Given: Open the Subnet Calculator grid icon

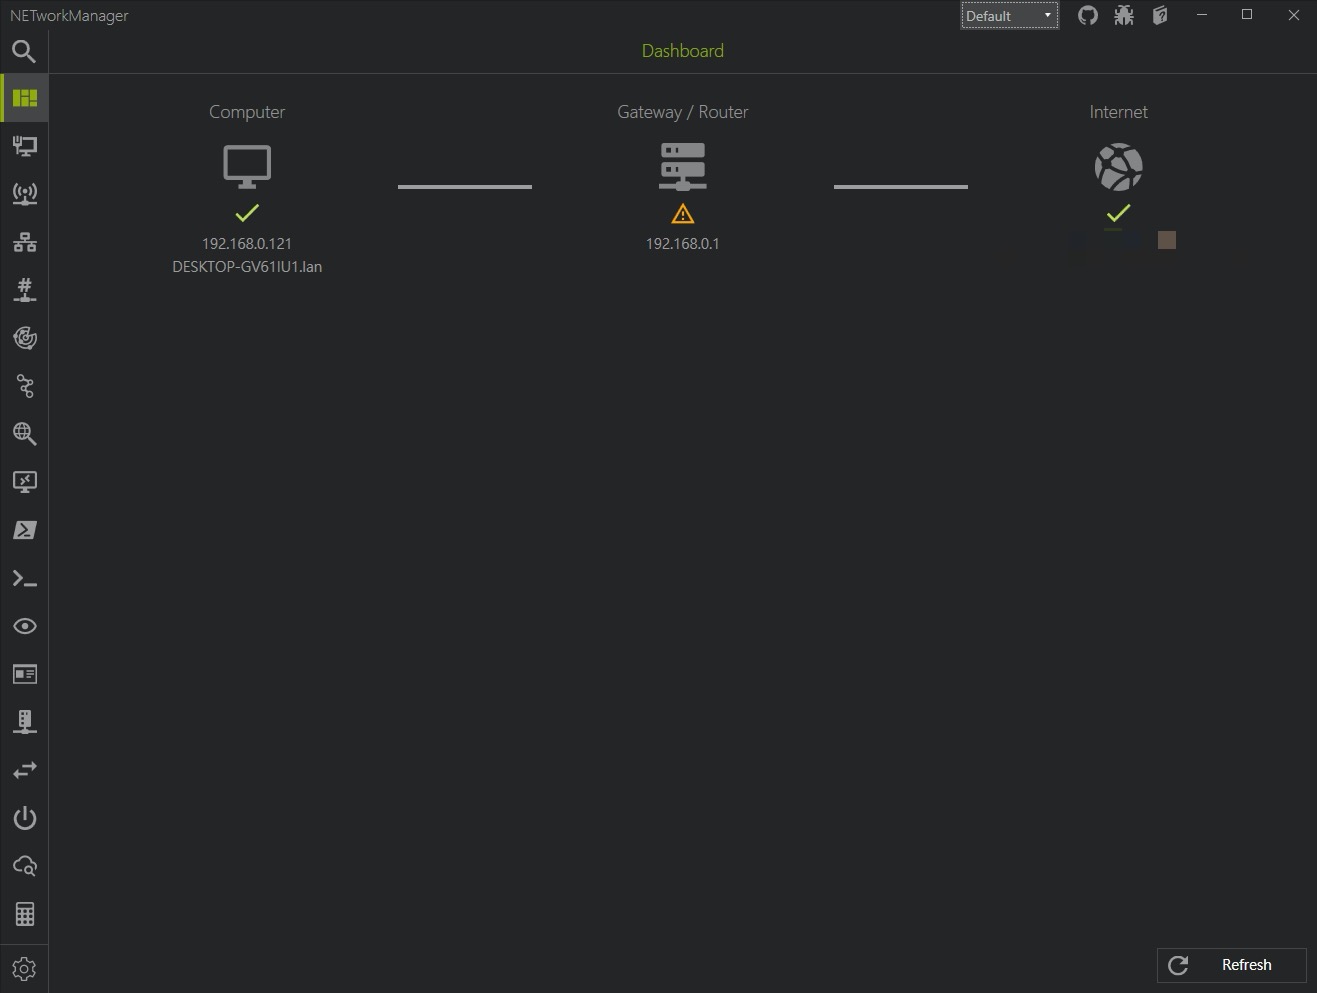Looking at the screenshot, I should (x=24, y=914).
